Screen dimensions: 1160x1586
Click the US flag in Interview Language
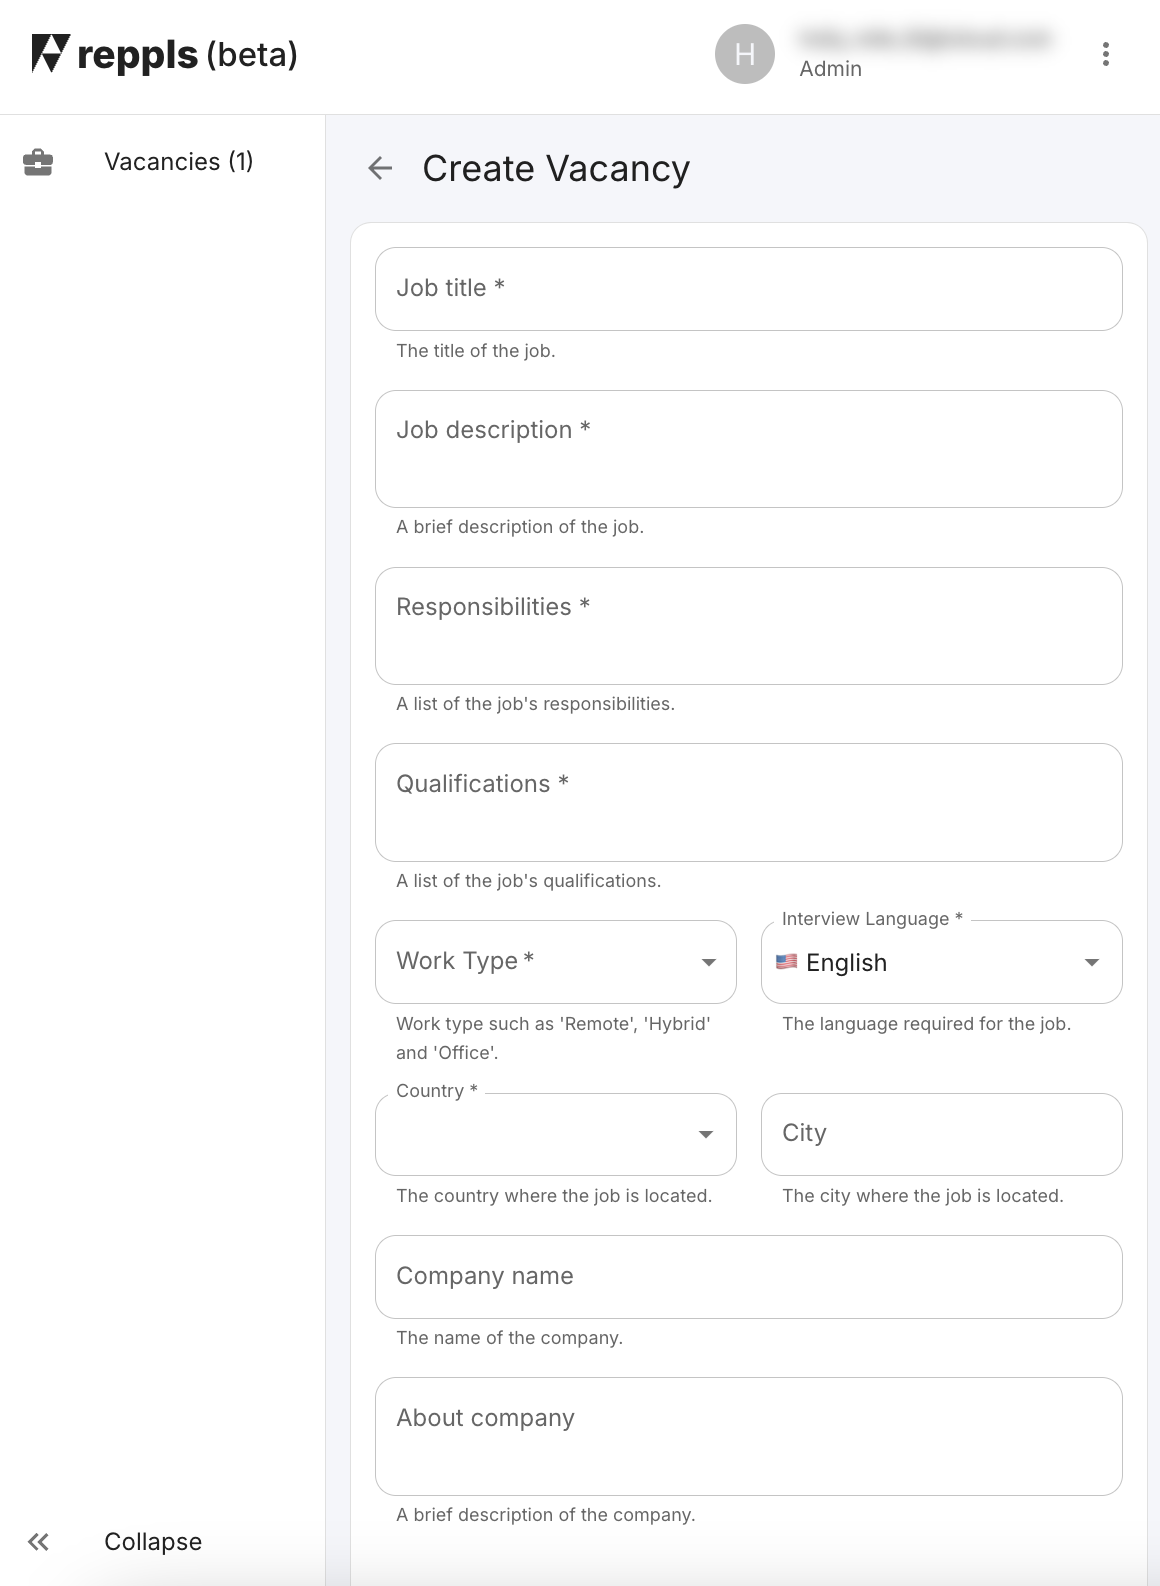pos(787,962)
